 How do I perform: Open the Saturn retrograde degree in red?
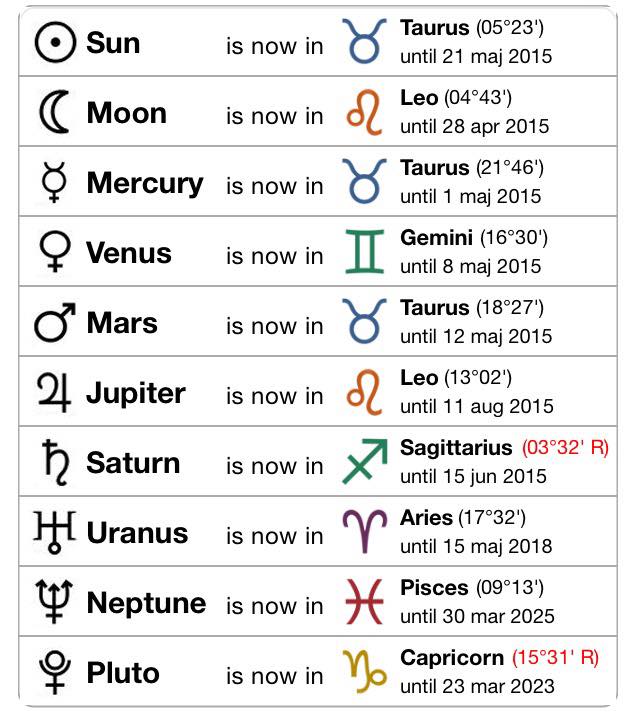point(565,447)
